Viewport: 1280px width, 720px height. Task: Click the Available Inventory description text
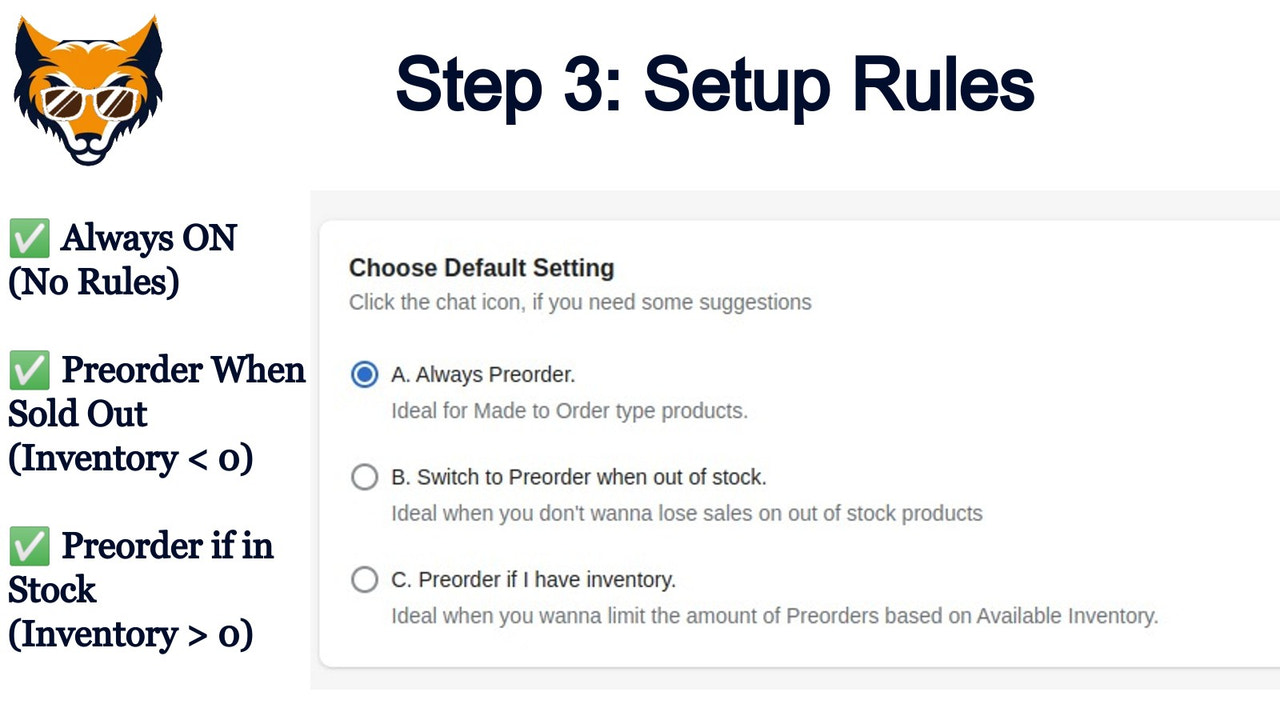[x=774, y=615]
